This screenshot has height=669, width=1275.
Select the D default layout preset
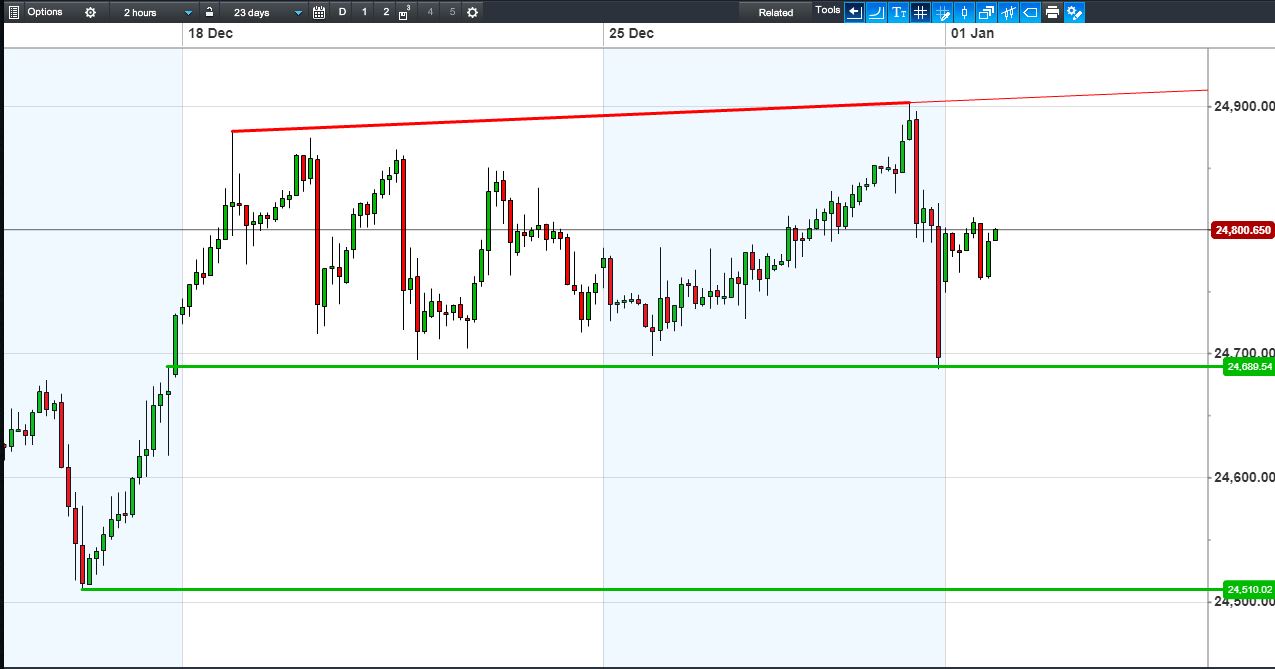[x=343, y=12]
